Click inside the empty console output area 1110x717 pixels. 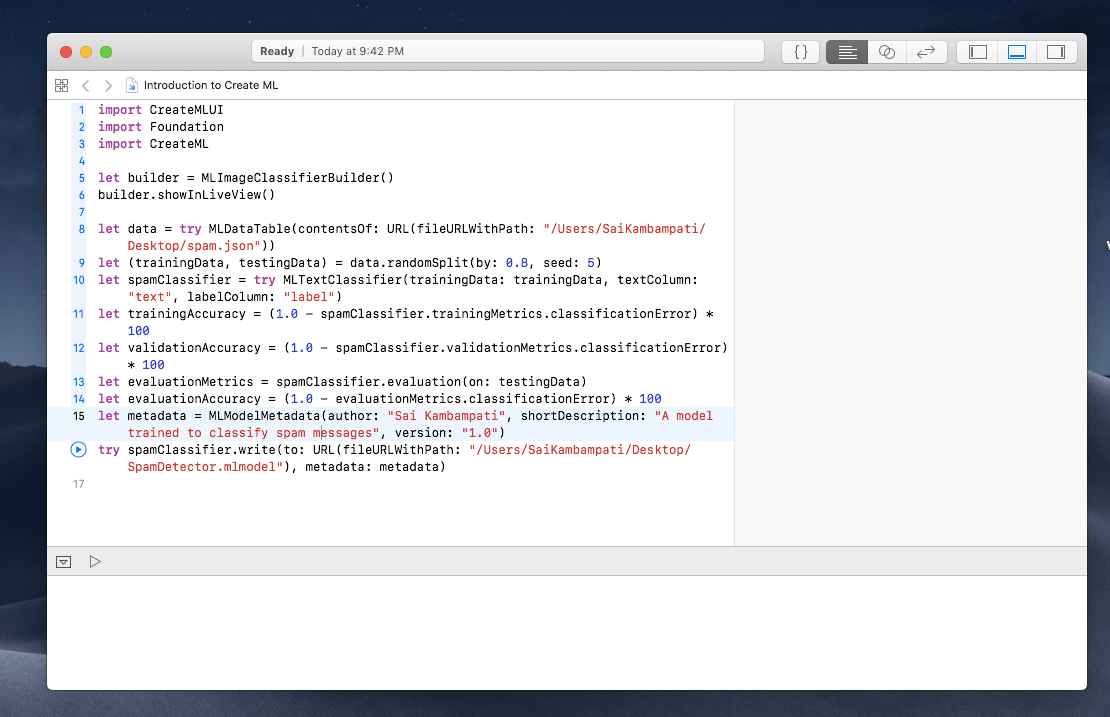click(566, 632)
